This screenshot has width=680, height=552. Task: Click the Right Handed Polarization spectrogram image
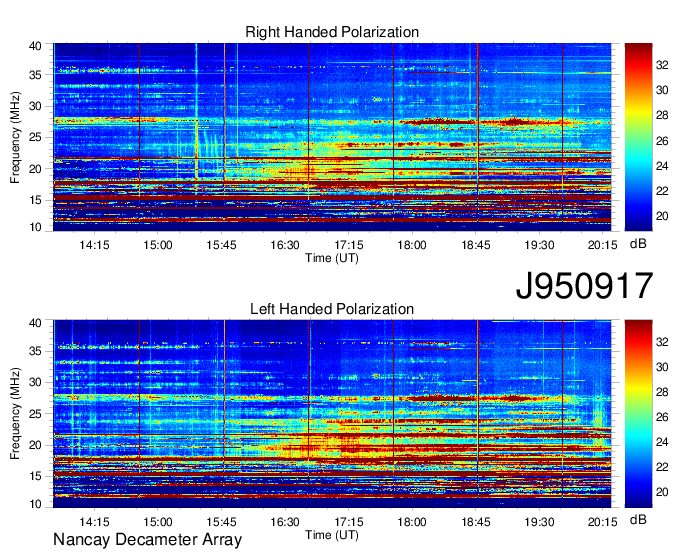pyautogui.click(x=332, y=137)
